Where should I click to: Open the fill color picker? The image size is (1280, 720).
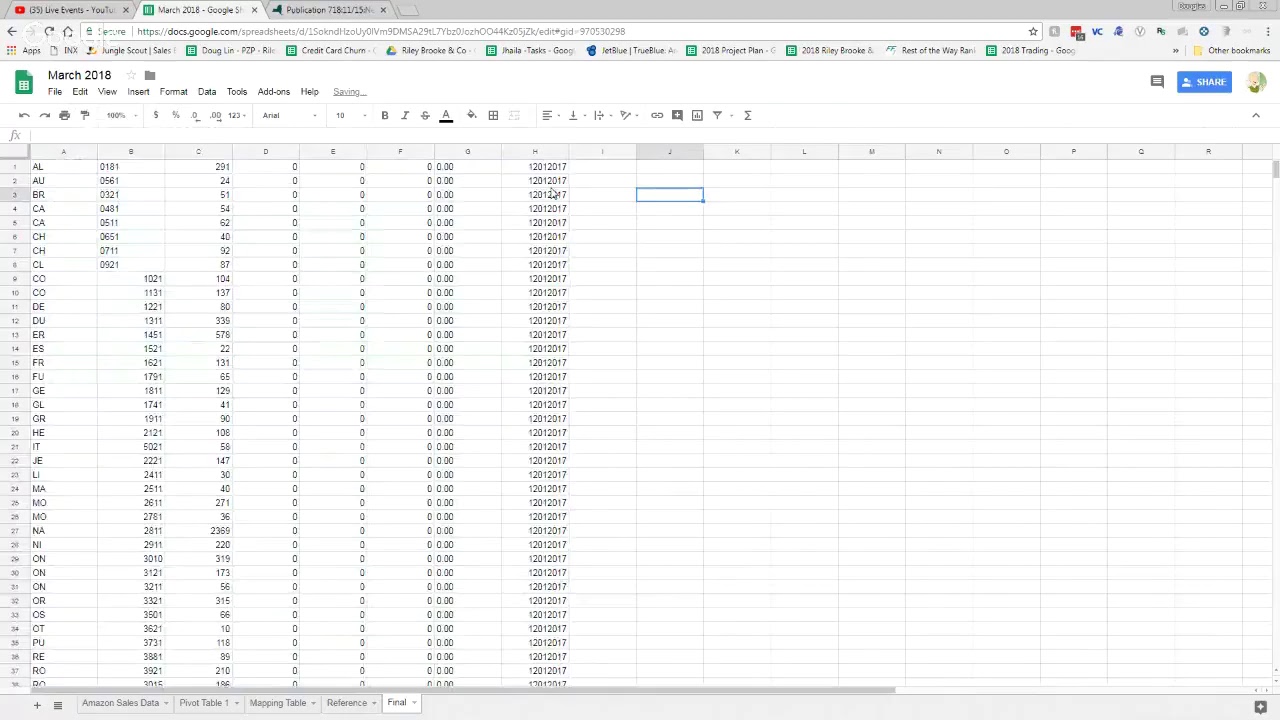[472, 115]
